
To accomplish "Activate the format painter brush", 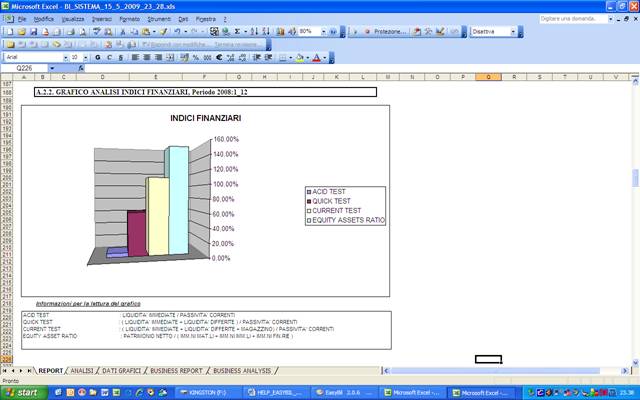I will (163, 31).
